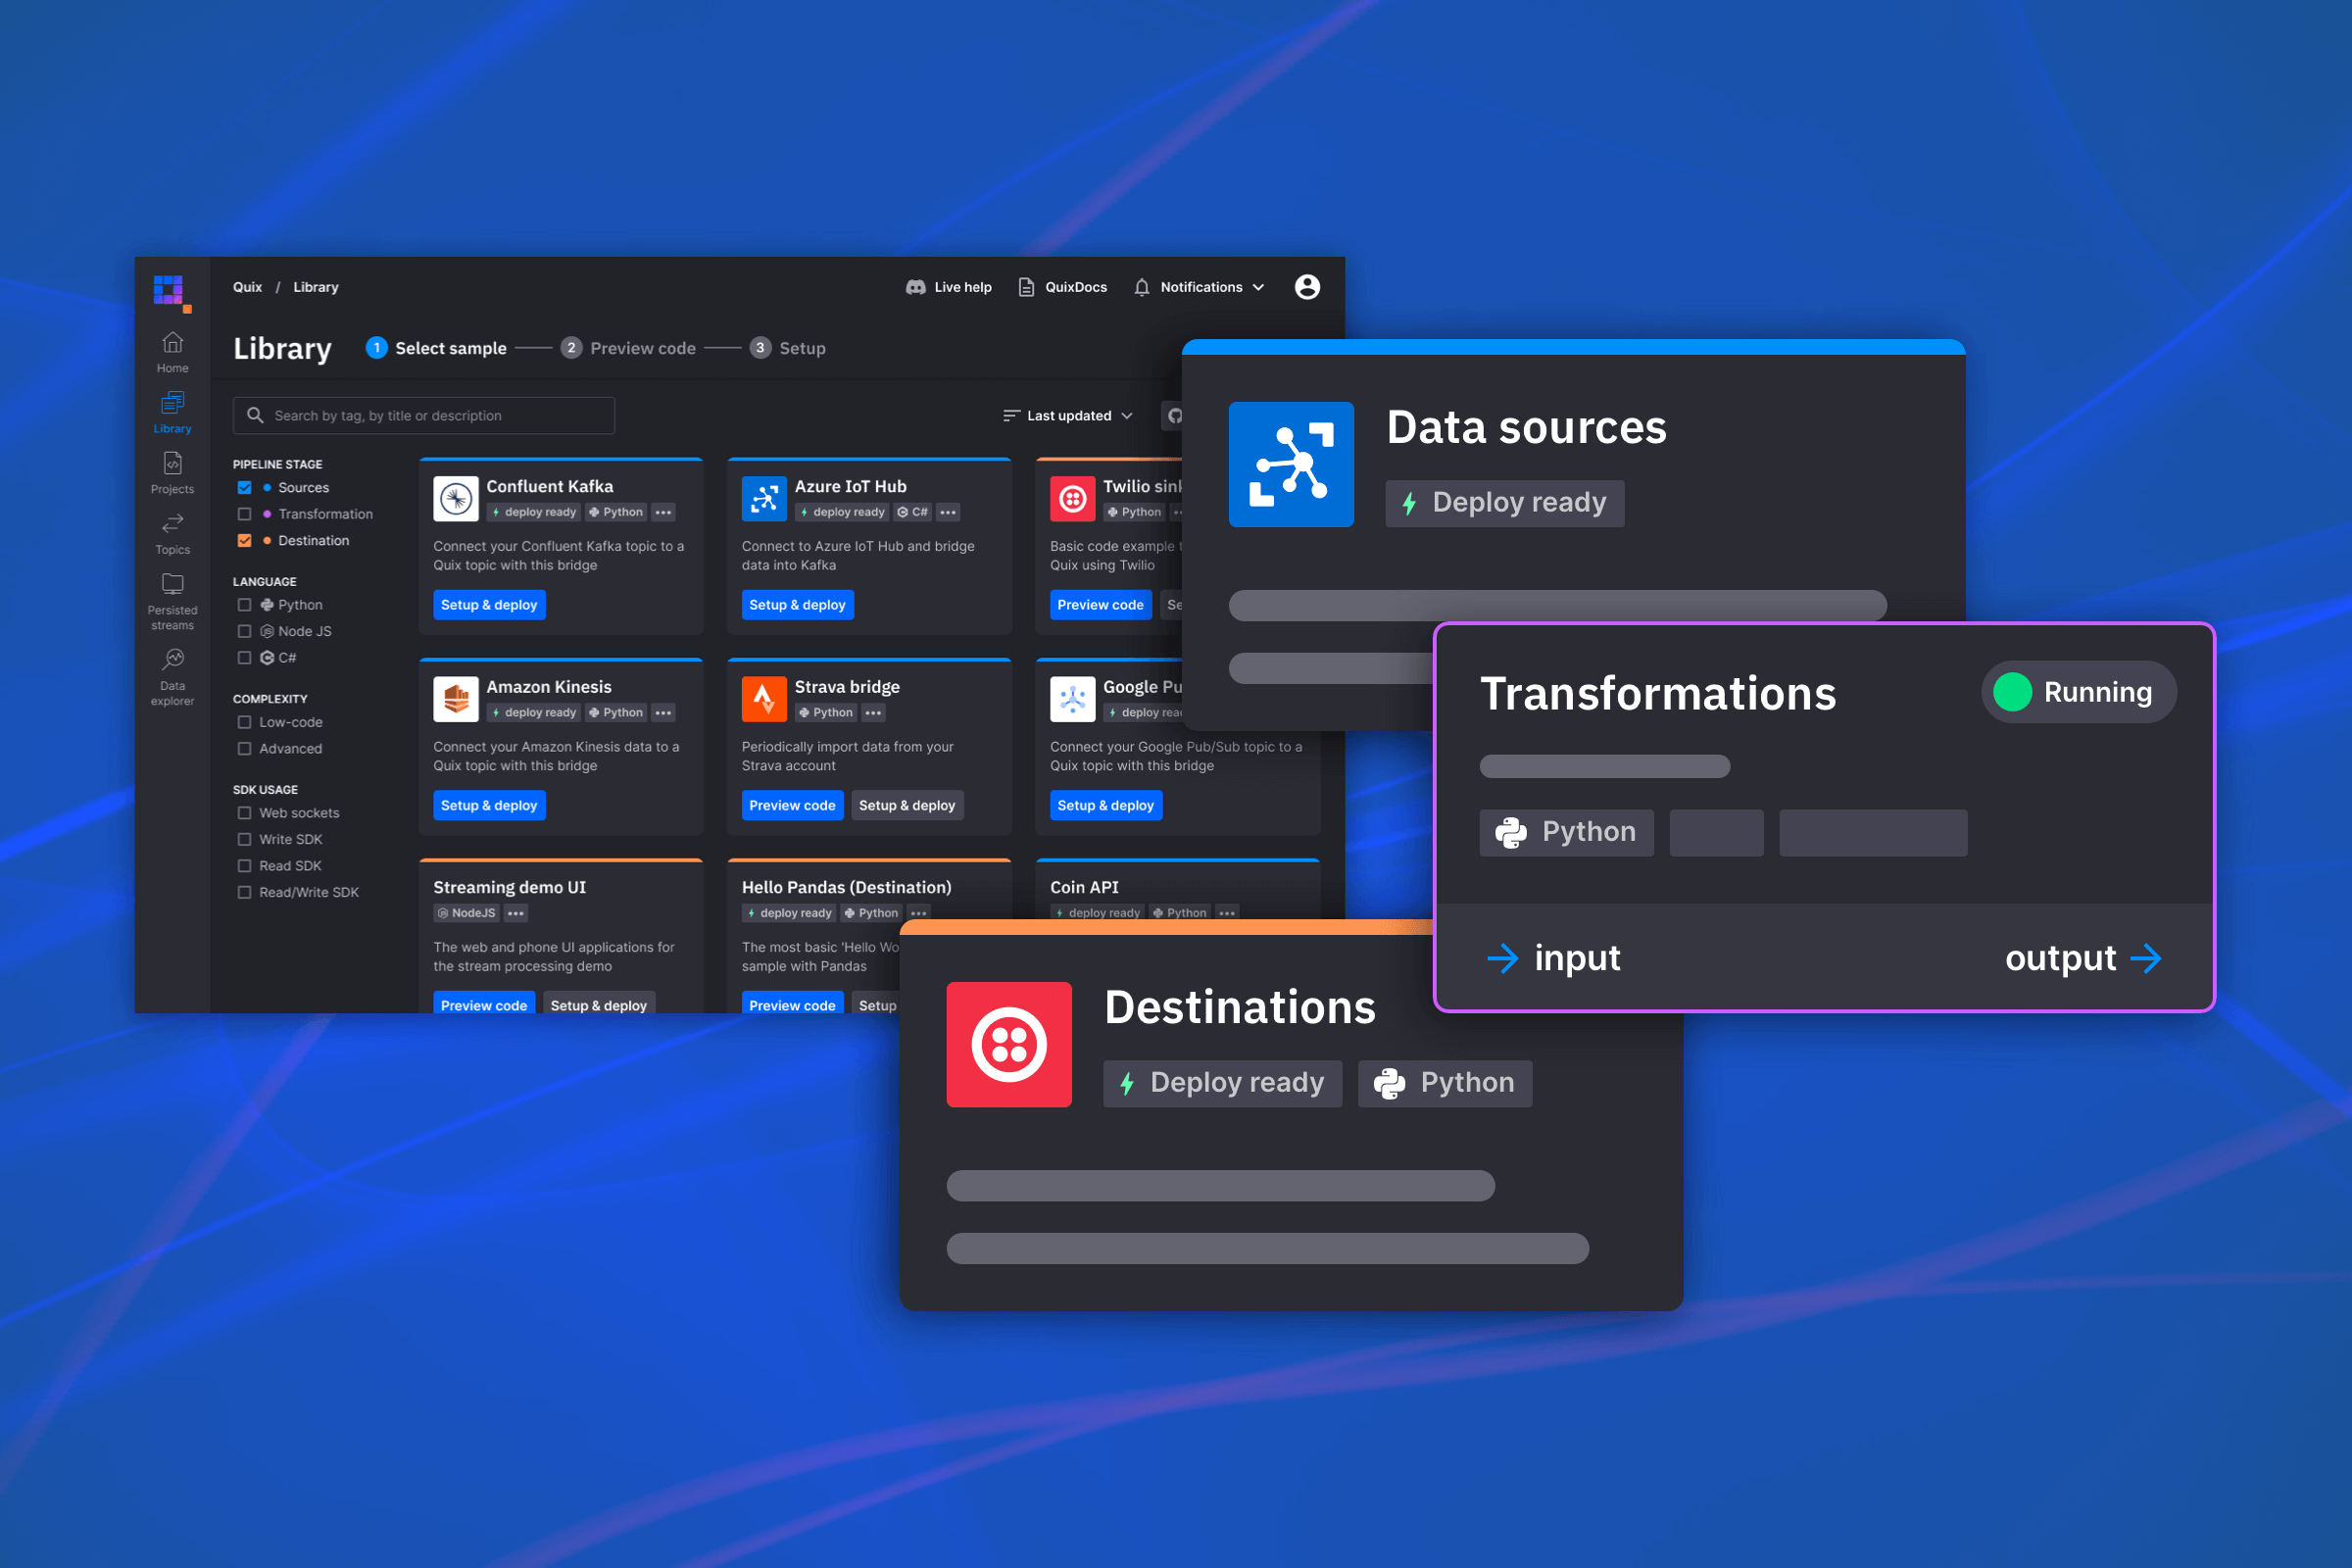
Task: Expand more tags on Coin API
Action: 1227,913
